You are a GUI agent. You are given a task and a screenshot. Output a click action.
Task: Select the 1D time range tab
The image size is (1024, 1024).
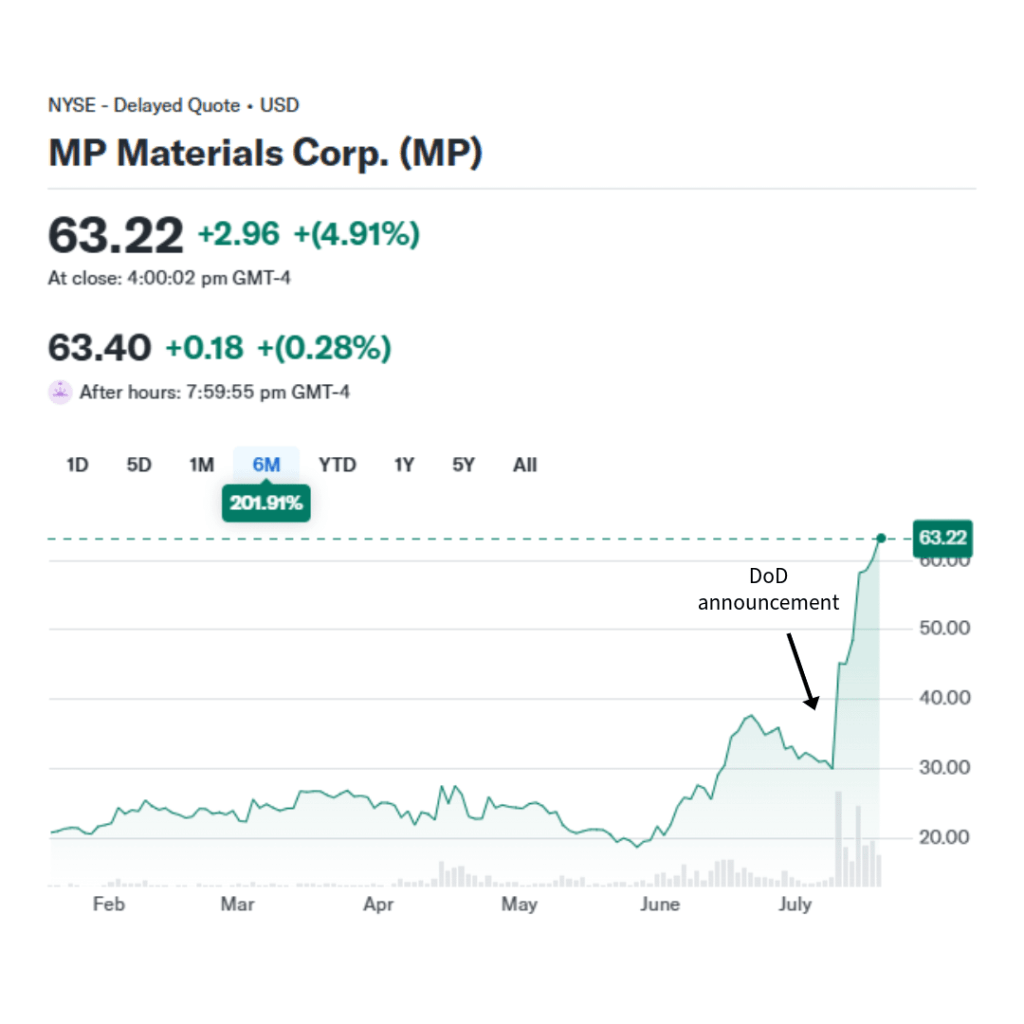pyautogui.click(x=77, y=464)
